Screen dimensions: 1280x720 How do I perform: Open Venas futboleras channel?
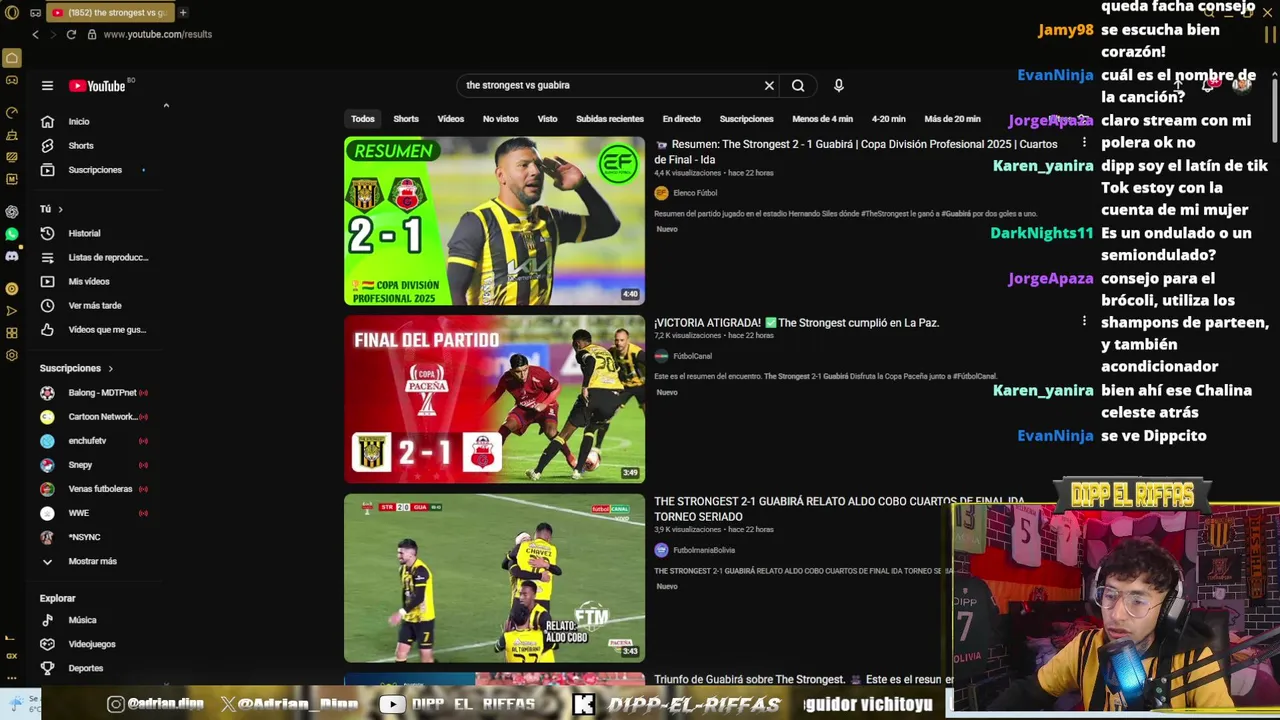coord(94,489)
